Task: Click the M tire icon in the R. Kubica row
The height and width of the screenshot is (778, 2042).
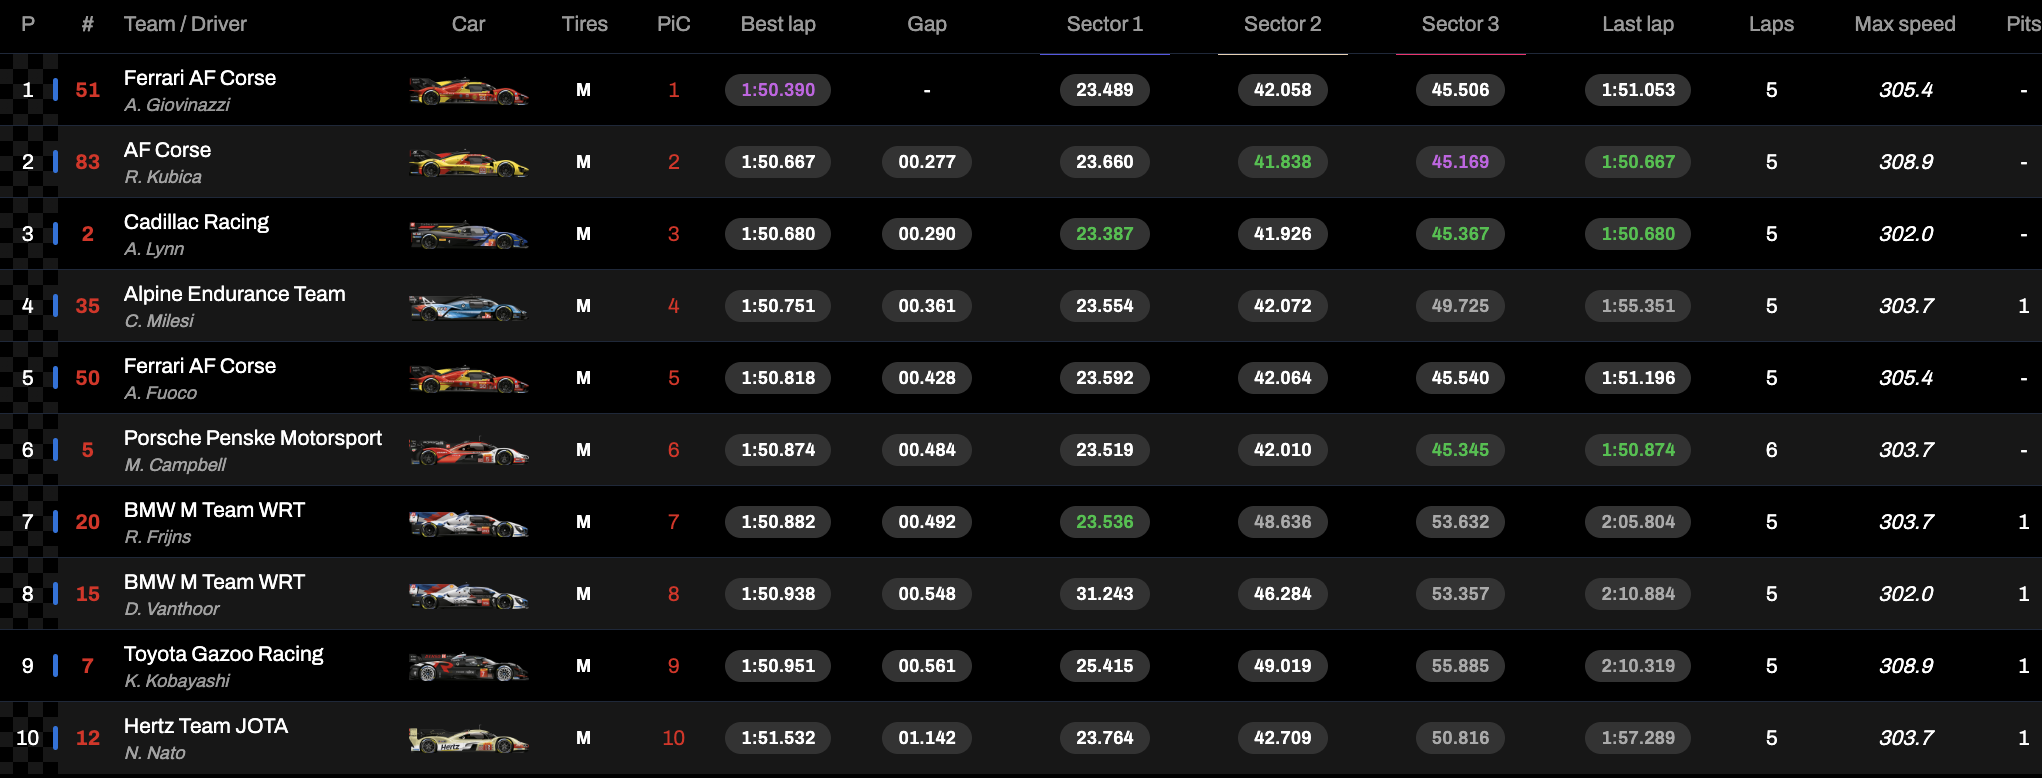Action: (583, 162)
